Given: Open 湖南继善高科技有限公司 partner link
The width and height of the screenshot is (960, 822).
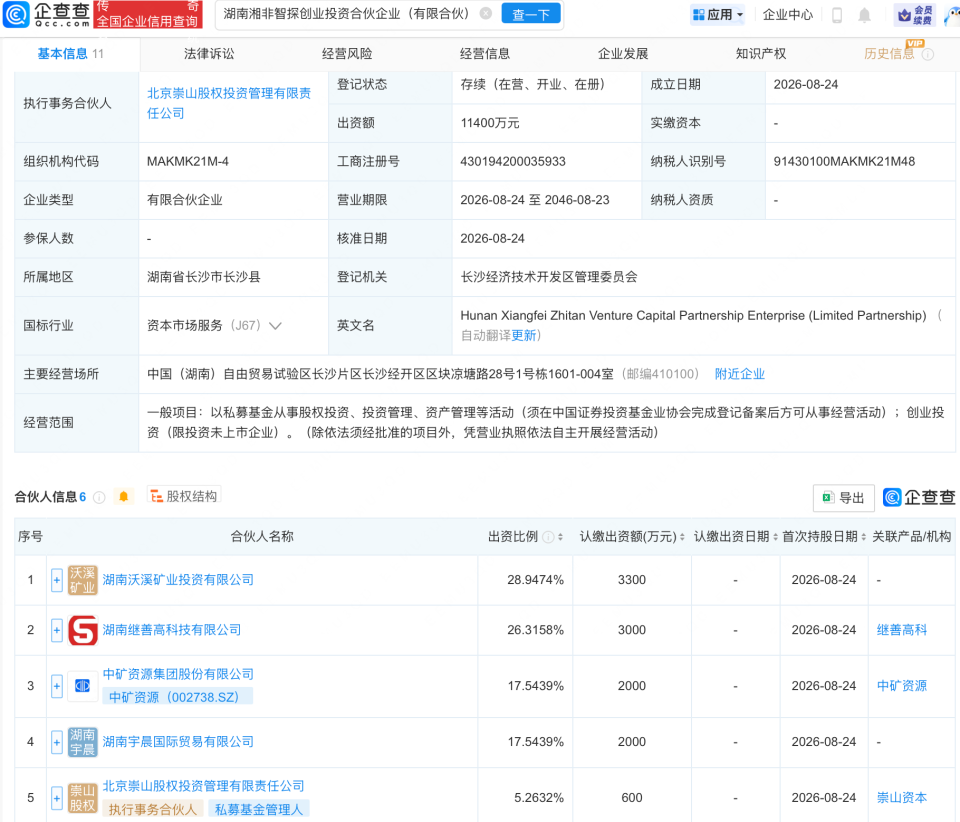Looking at the screenshot, I should click(171, 630).
